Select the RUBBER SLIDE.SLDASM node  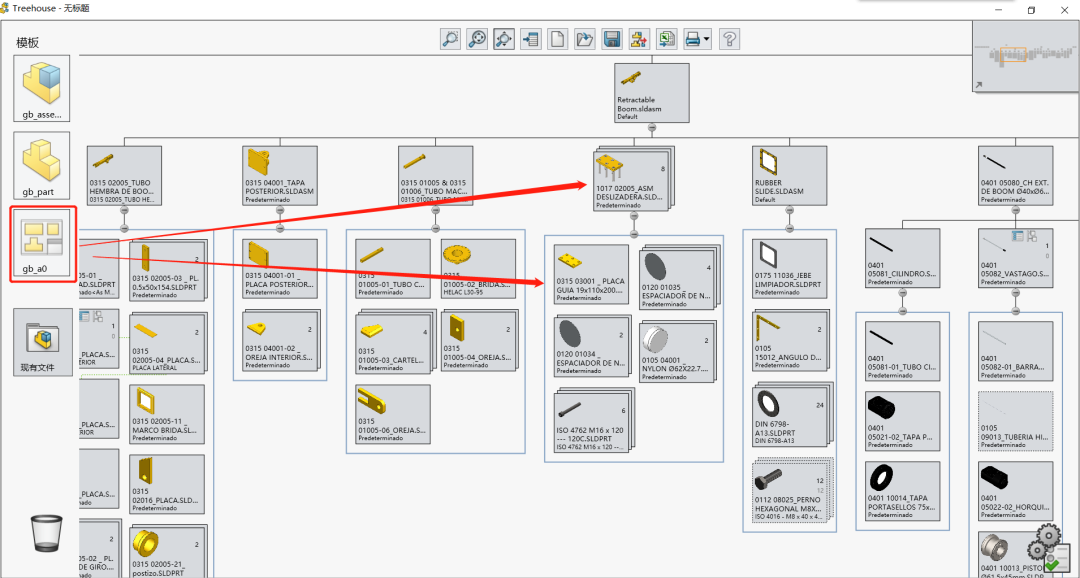pyautogui.click(x=789, y=175)
